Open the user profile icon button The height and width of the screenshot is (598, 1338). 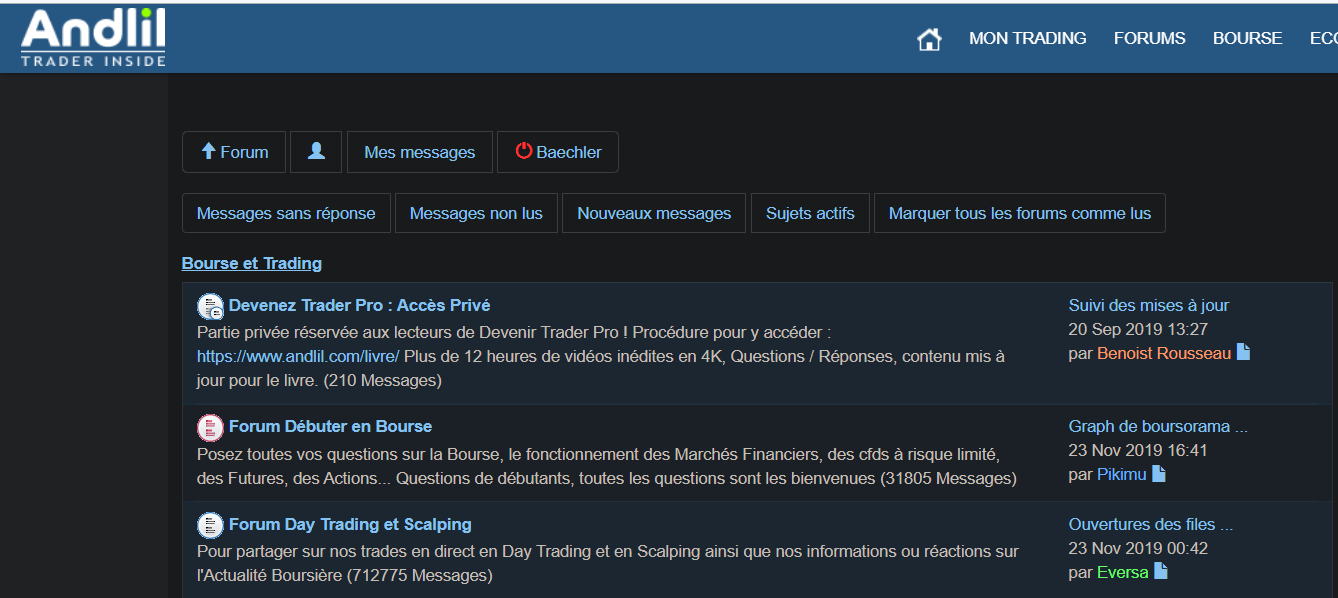(x=316, y=152)
